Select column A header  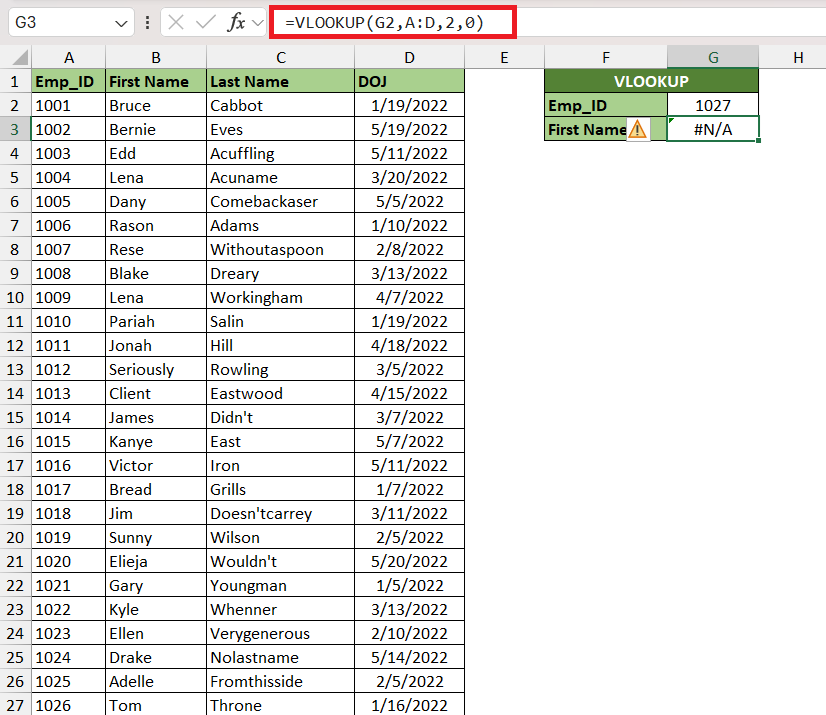pos(68,57)
